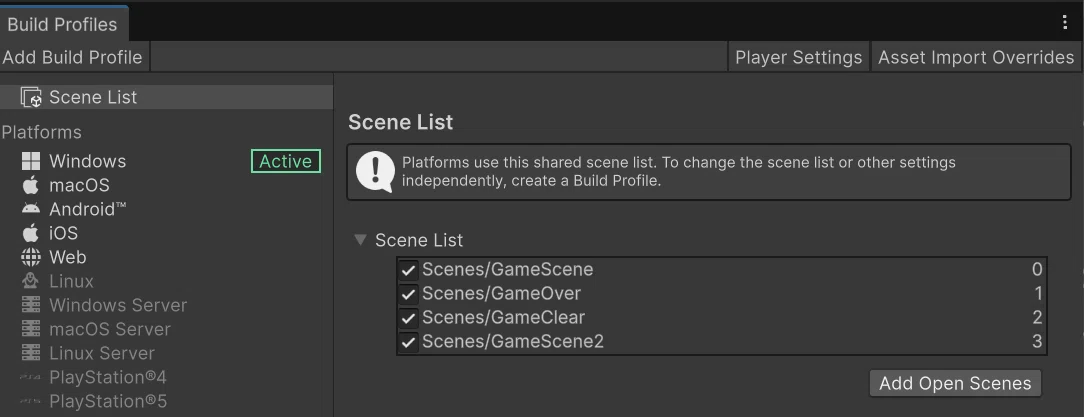Collapse the Scene List foldout triangle
The image size is (1084, 417).
click(x=360, y=240)
